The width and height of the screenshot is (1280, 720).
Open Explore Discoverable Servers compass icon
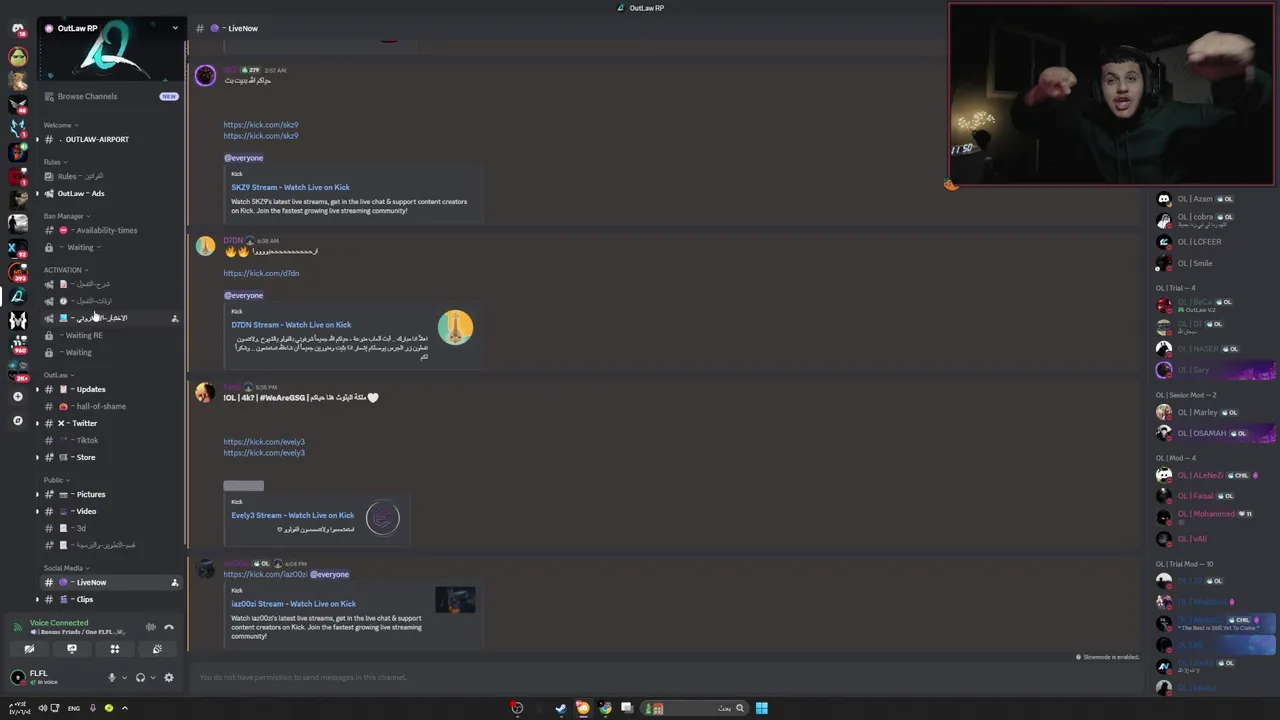(x=17, y=421)
